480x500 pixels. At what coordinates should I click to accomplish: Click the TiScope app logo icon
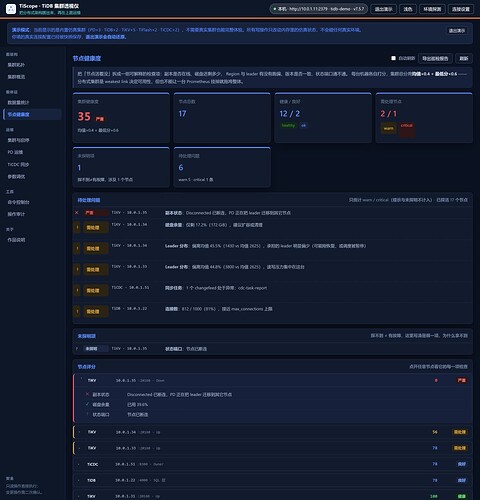11,9
